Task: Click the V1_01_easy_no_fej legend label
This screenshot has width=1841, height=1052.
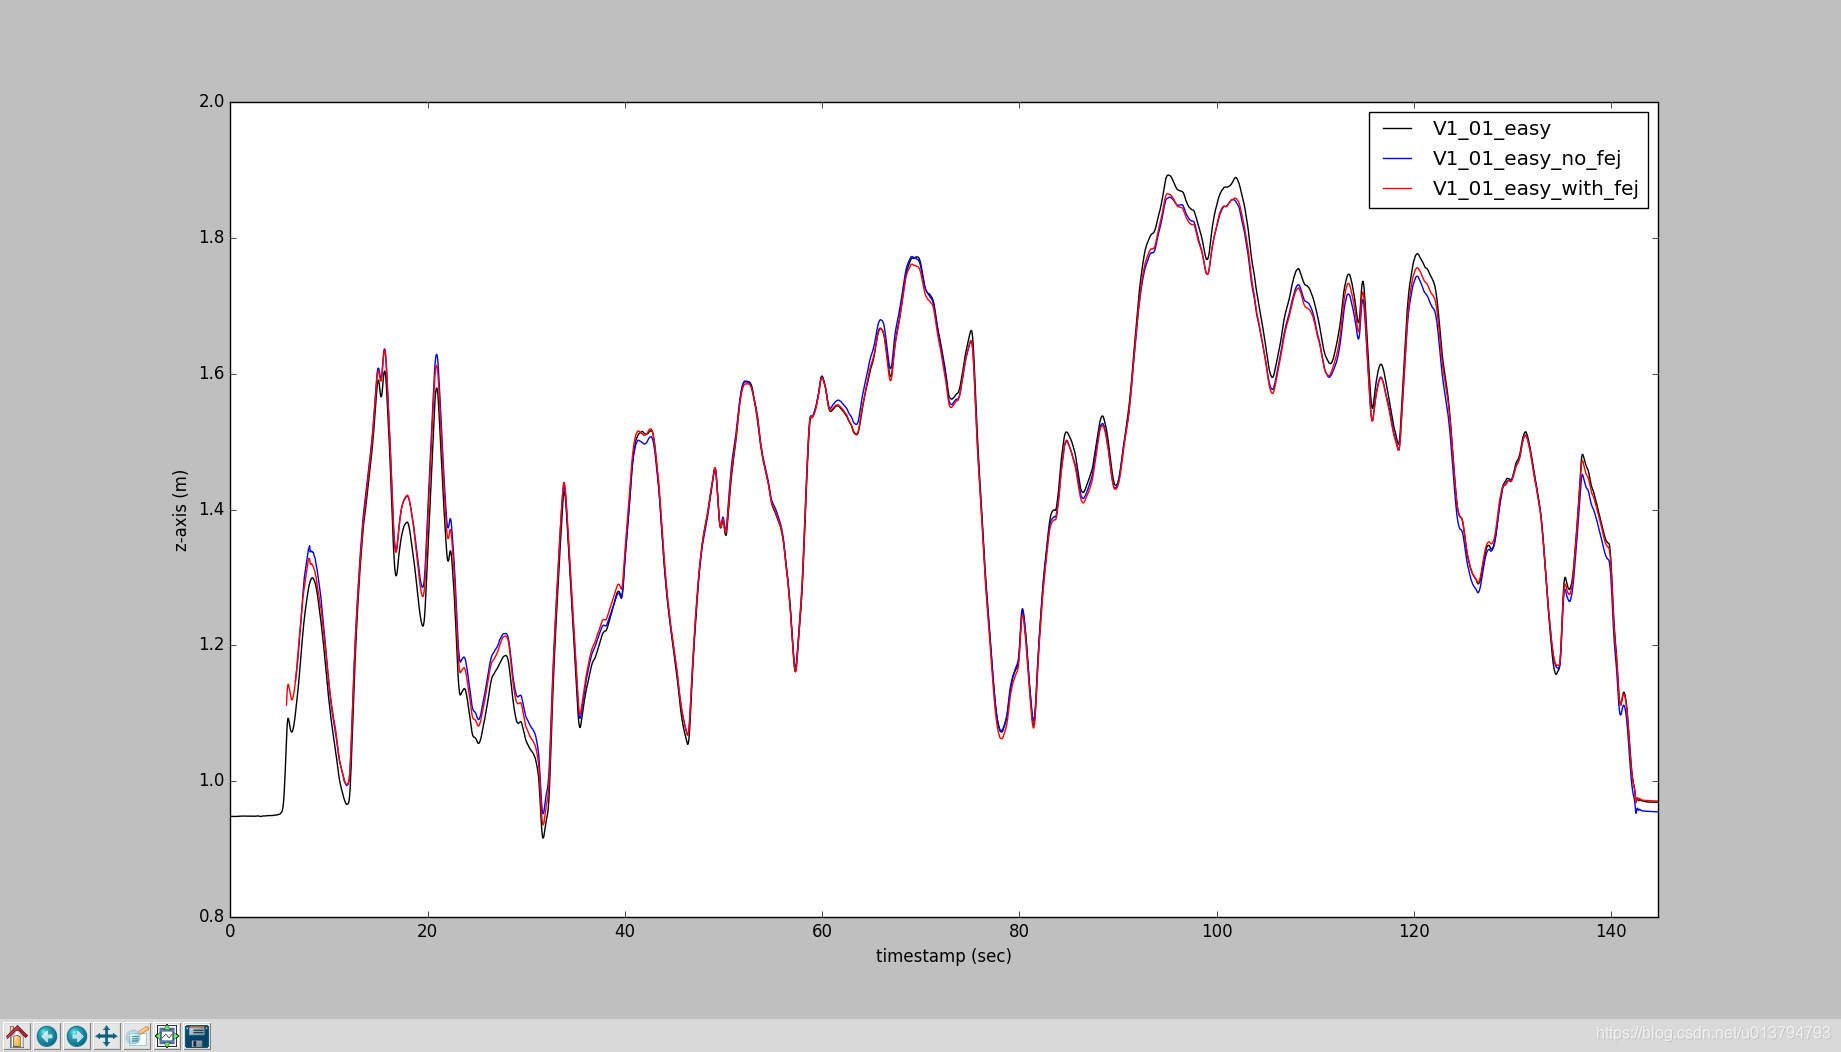Action: click(x=1526, y=159)
